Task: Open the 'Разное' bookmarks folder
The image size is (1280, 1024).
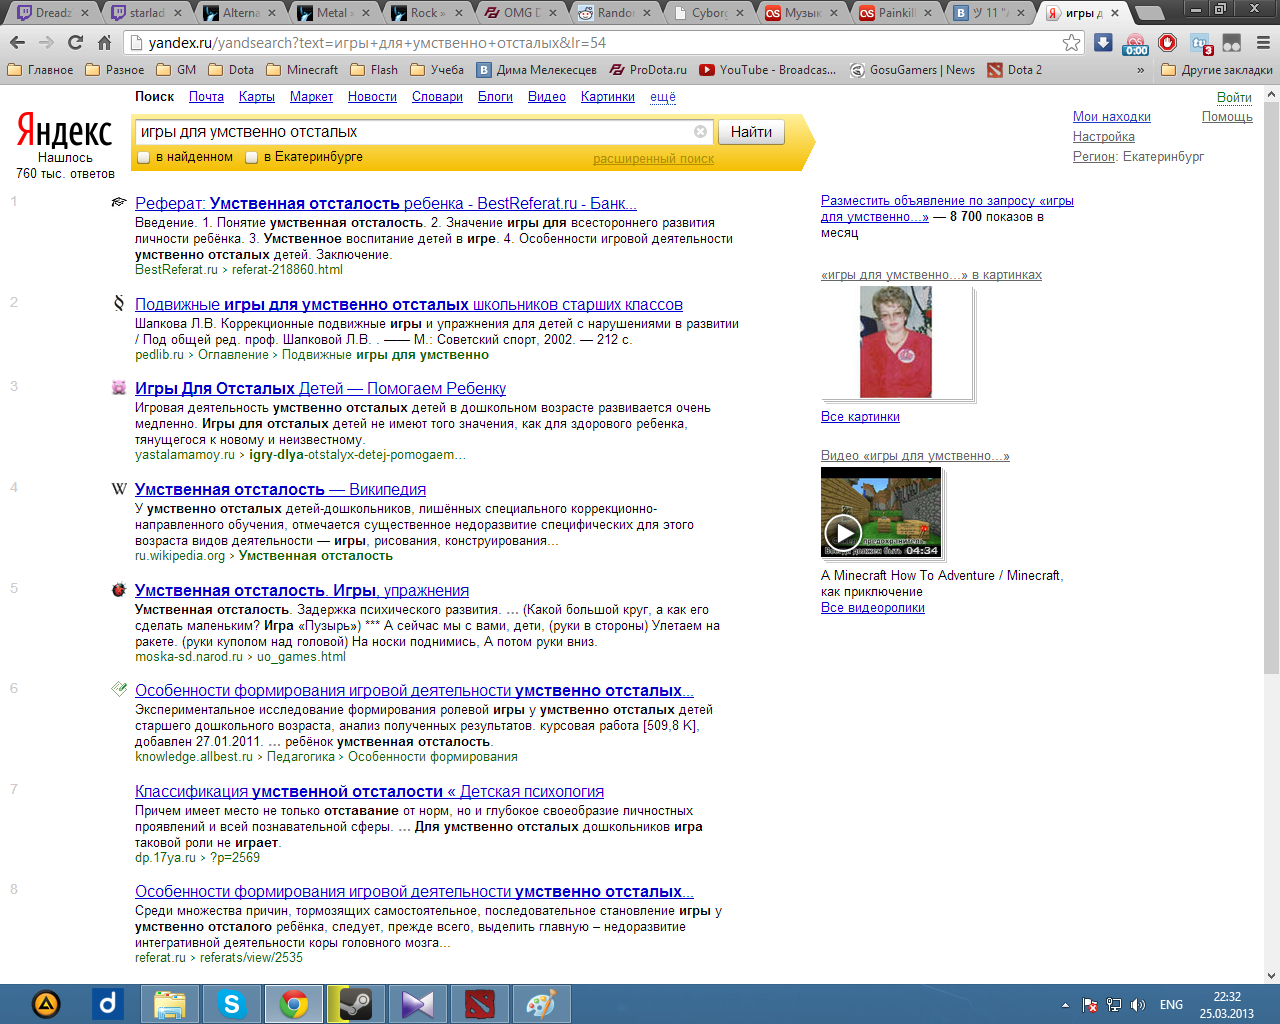Action: 115,70
